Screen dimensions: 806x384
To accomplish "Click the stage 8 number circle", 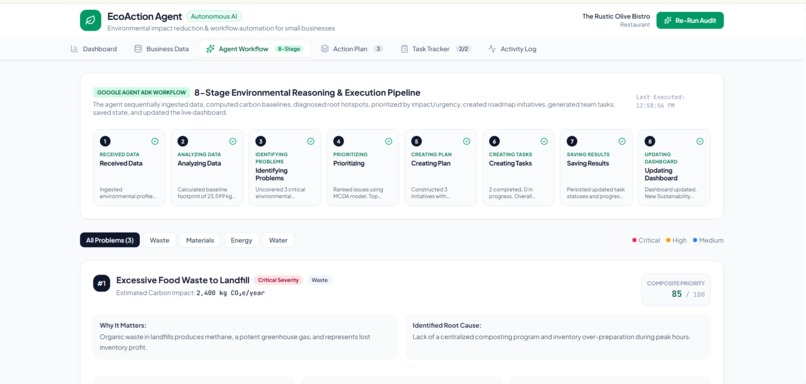I will click(x=650, y=141).
